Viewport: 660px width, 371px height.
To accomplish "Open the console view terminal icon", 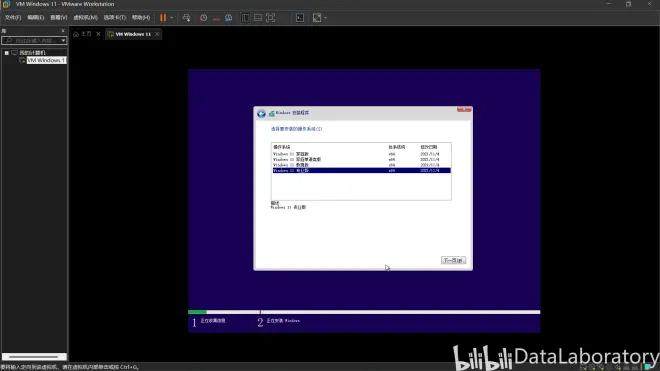I will click(x=300, y=18).
